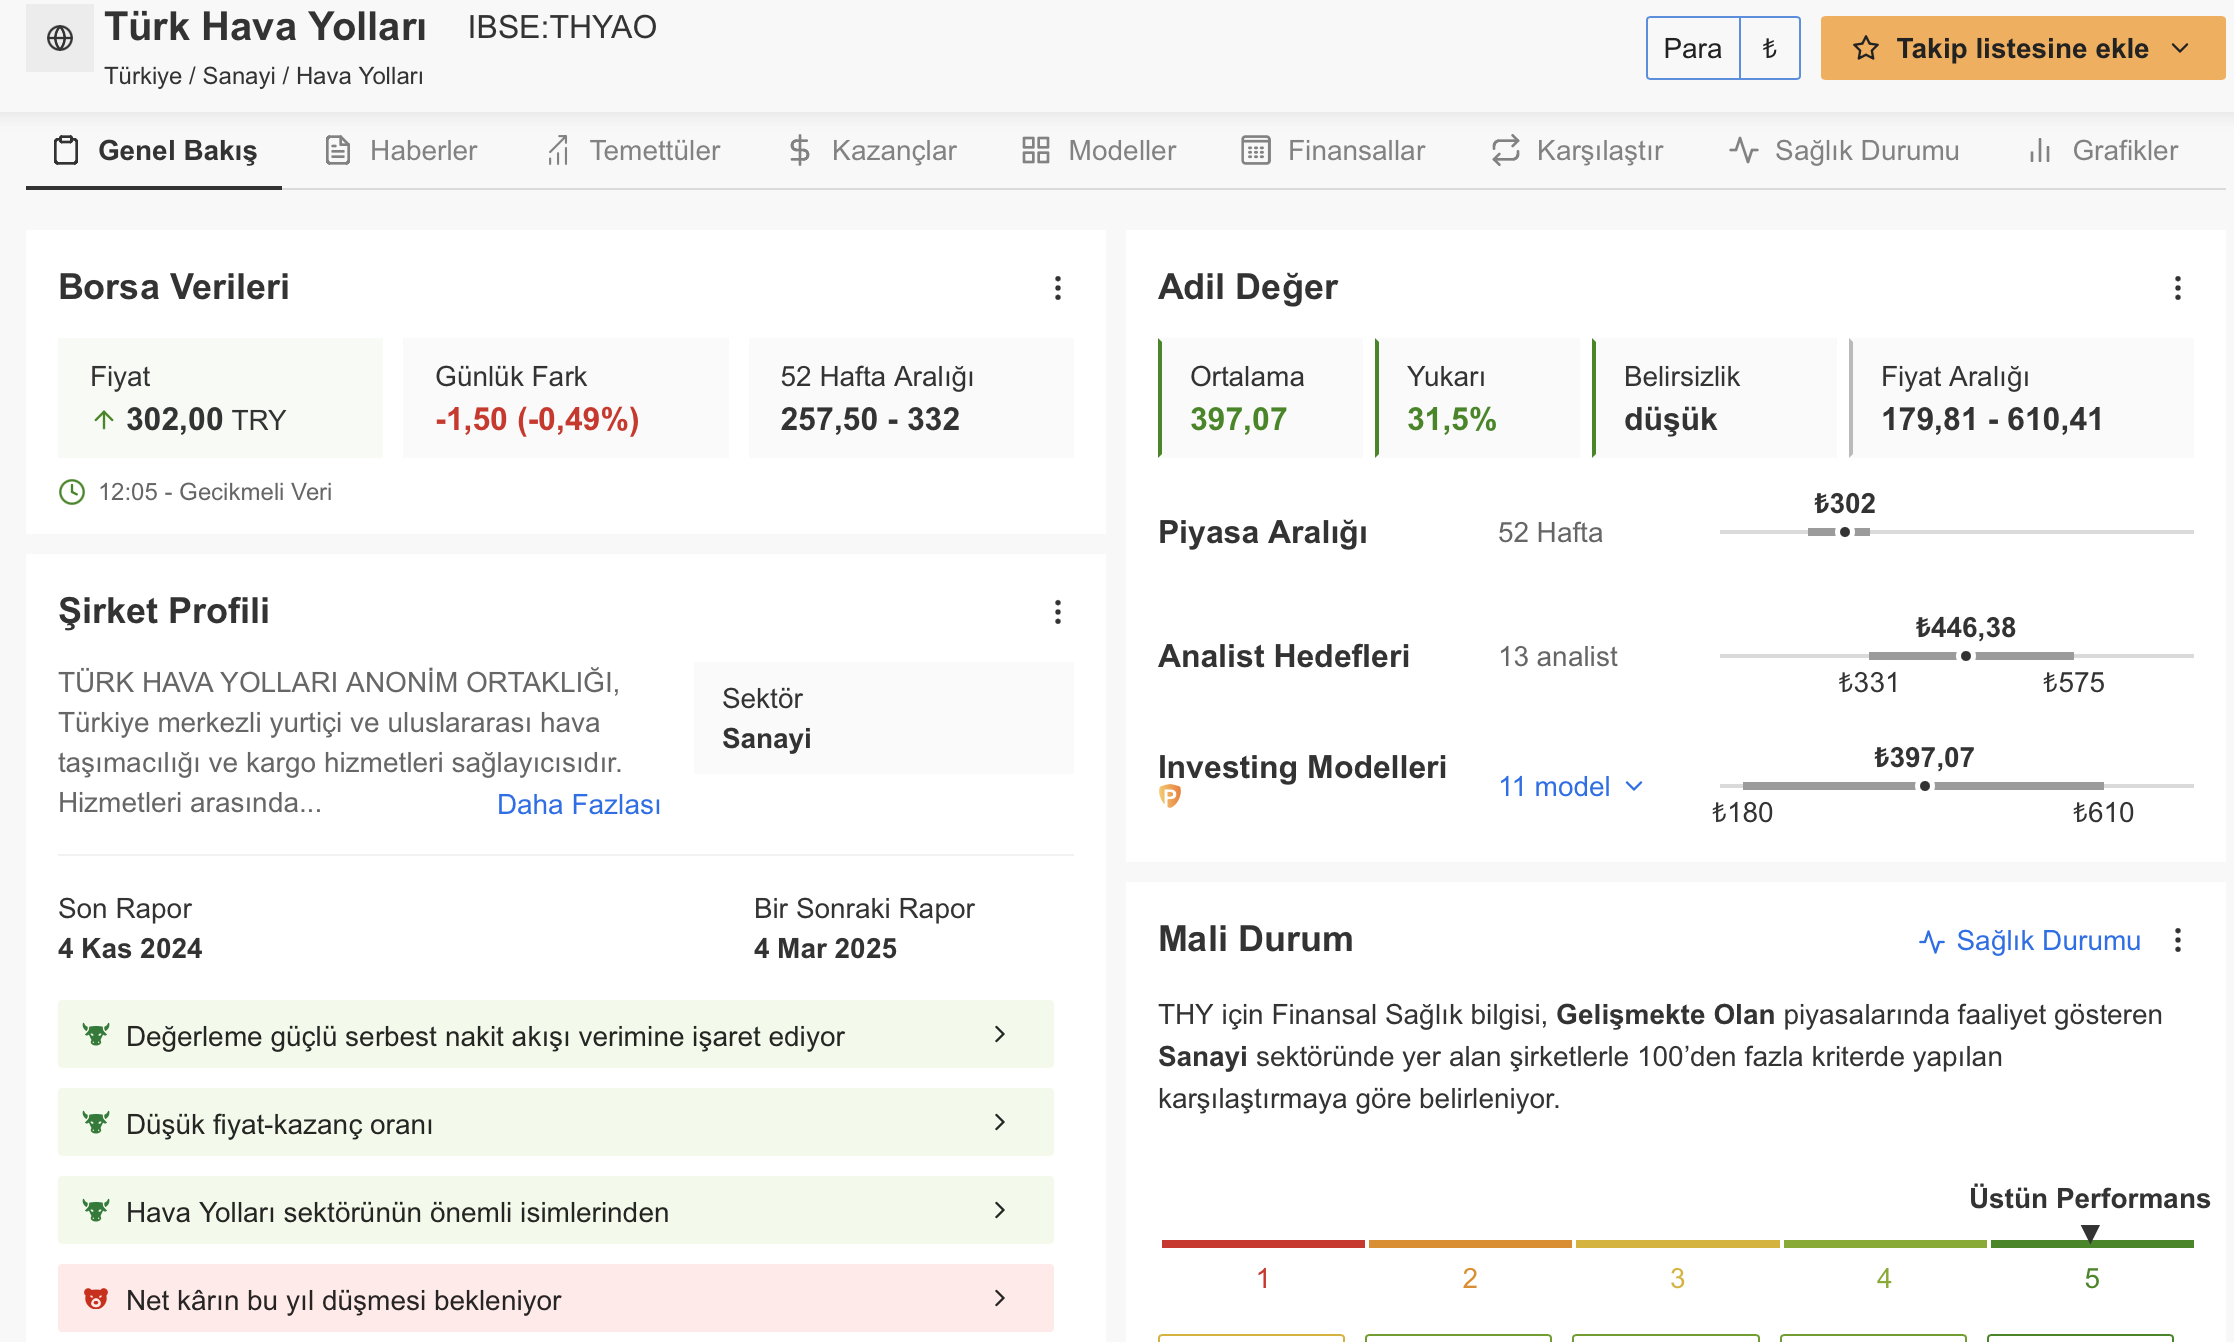Image resolution: width=2234 pixels, height=1342 pixels.
Task: Click the Üstün Performans marker on score bar
Action: [2090, 1234]
